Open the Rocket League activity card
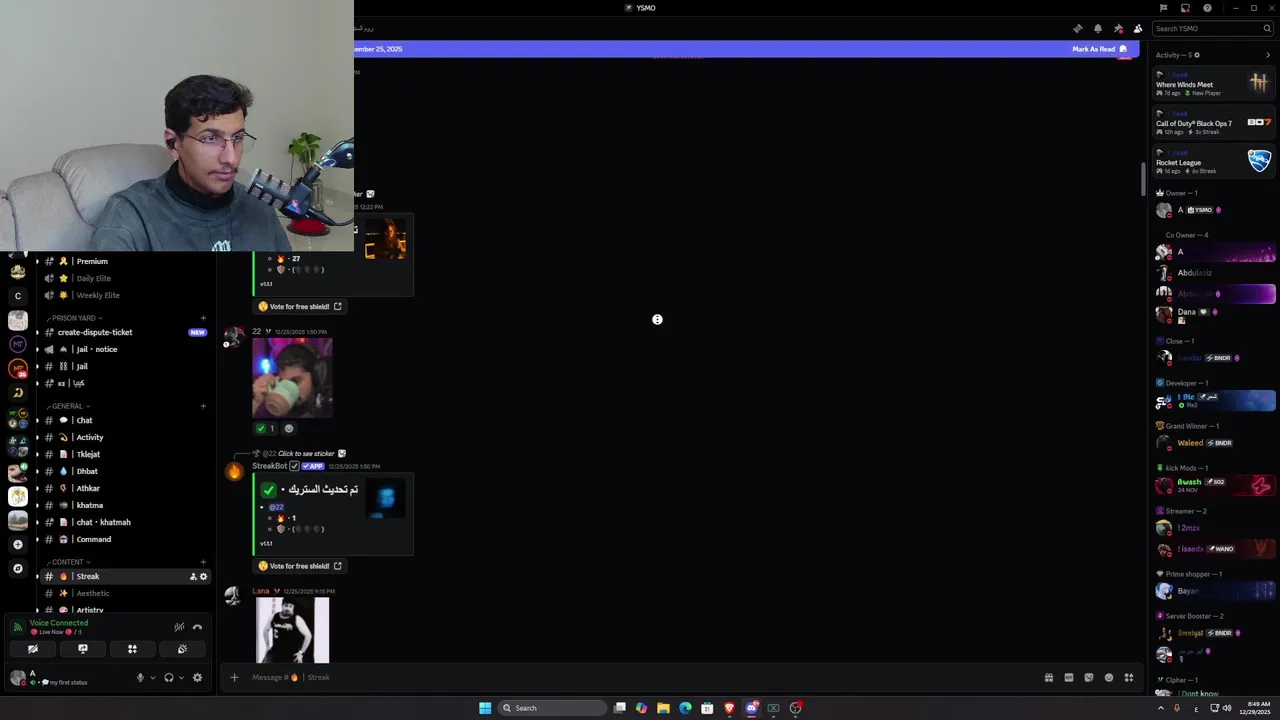The image size is (1280, 720). pyautogui.click(x=1213, y=162)
